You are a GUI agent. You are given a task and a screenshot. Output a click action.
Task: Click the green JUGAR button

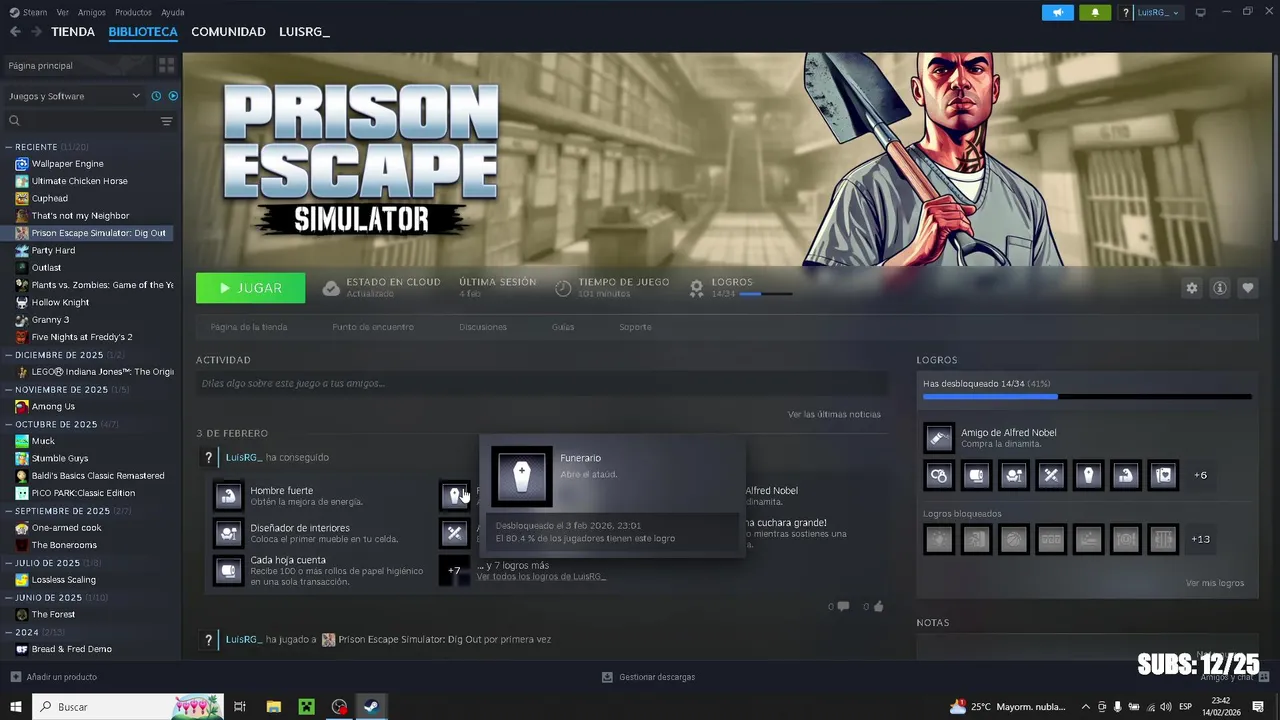(250, 288)
